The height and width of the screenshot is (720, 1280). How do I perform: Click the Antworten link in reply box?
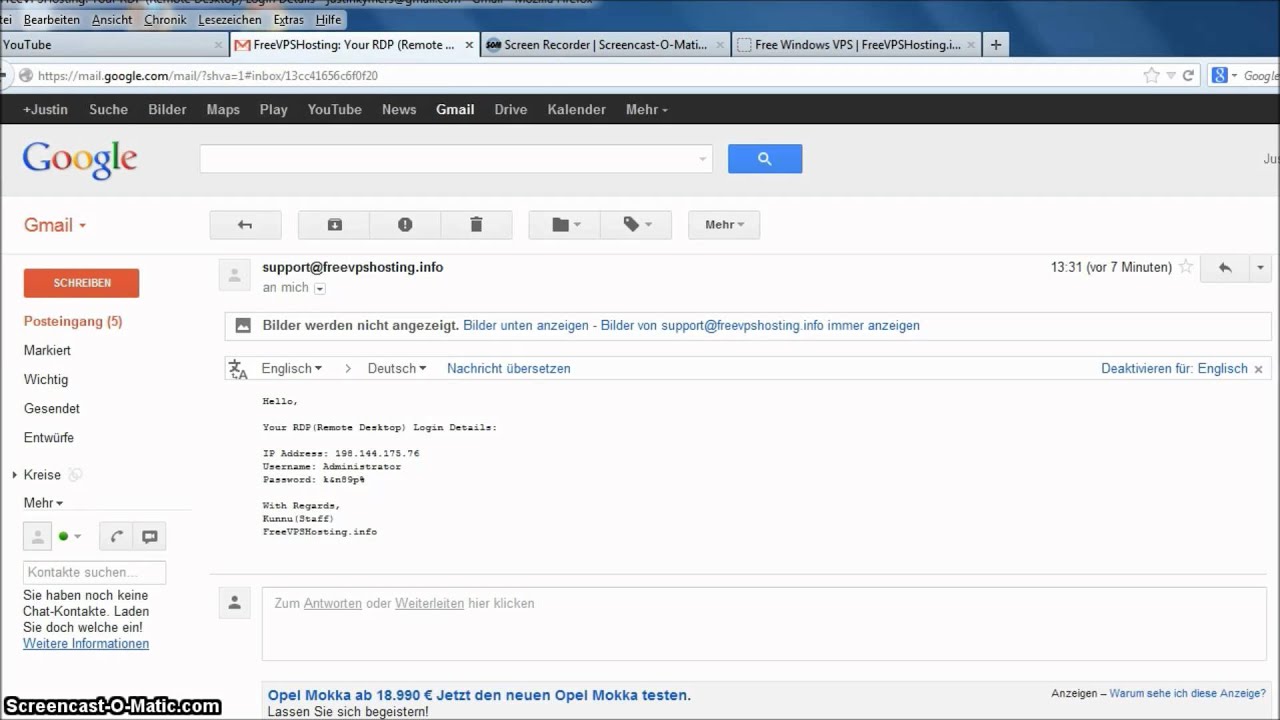click(x=333, y=603)
